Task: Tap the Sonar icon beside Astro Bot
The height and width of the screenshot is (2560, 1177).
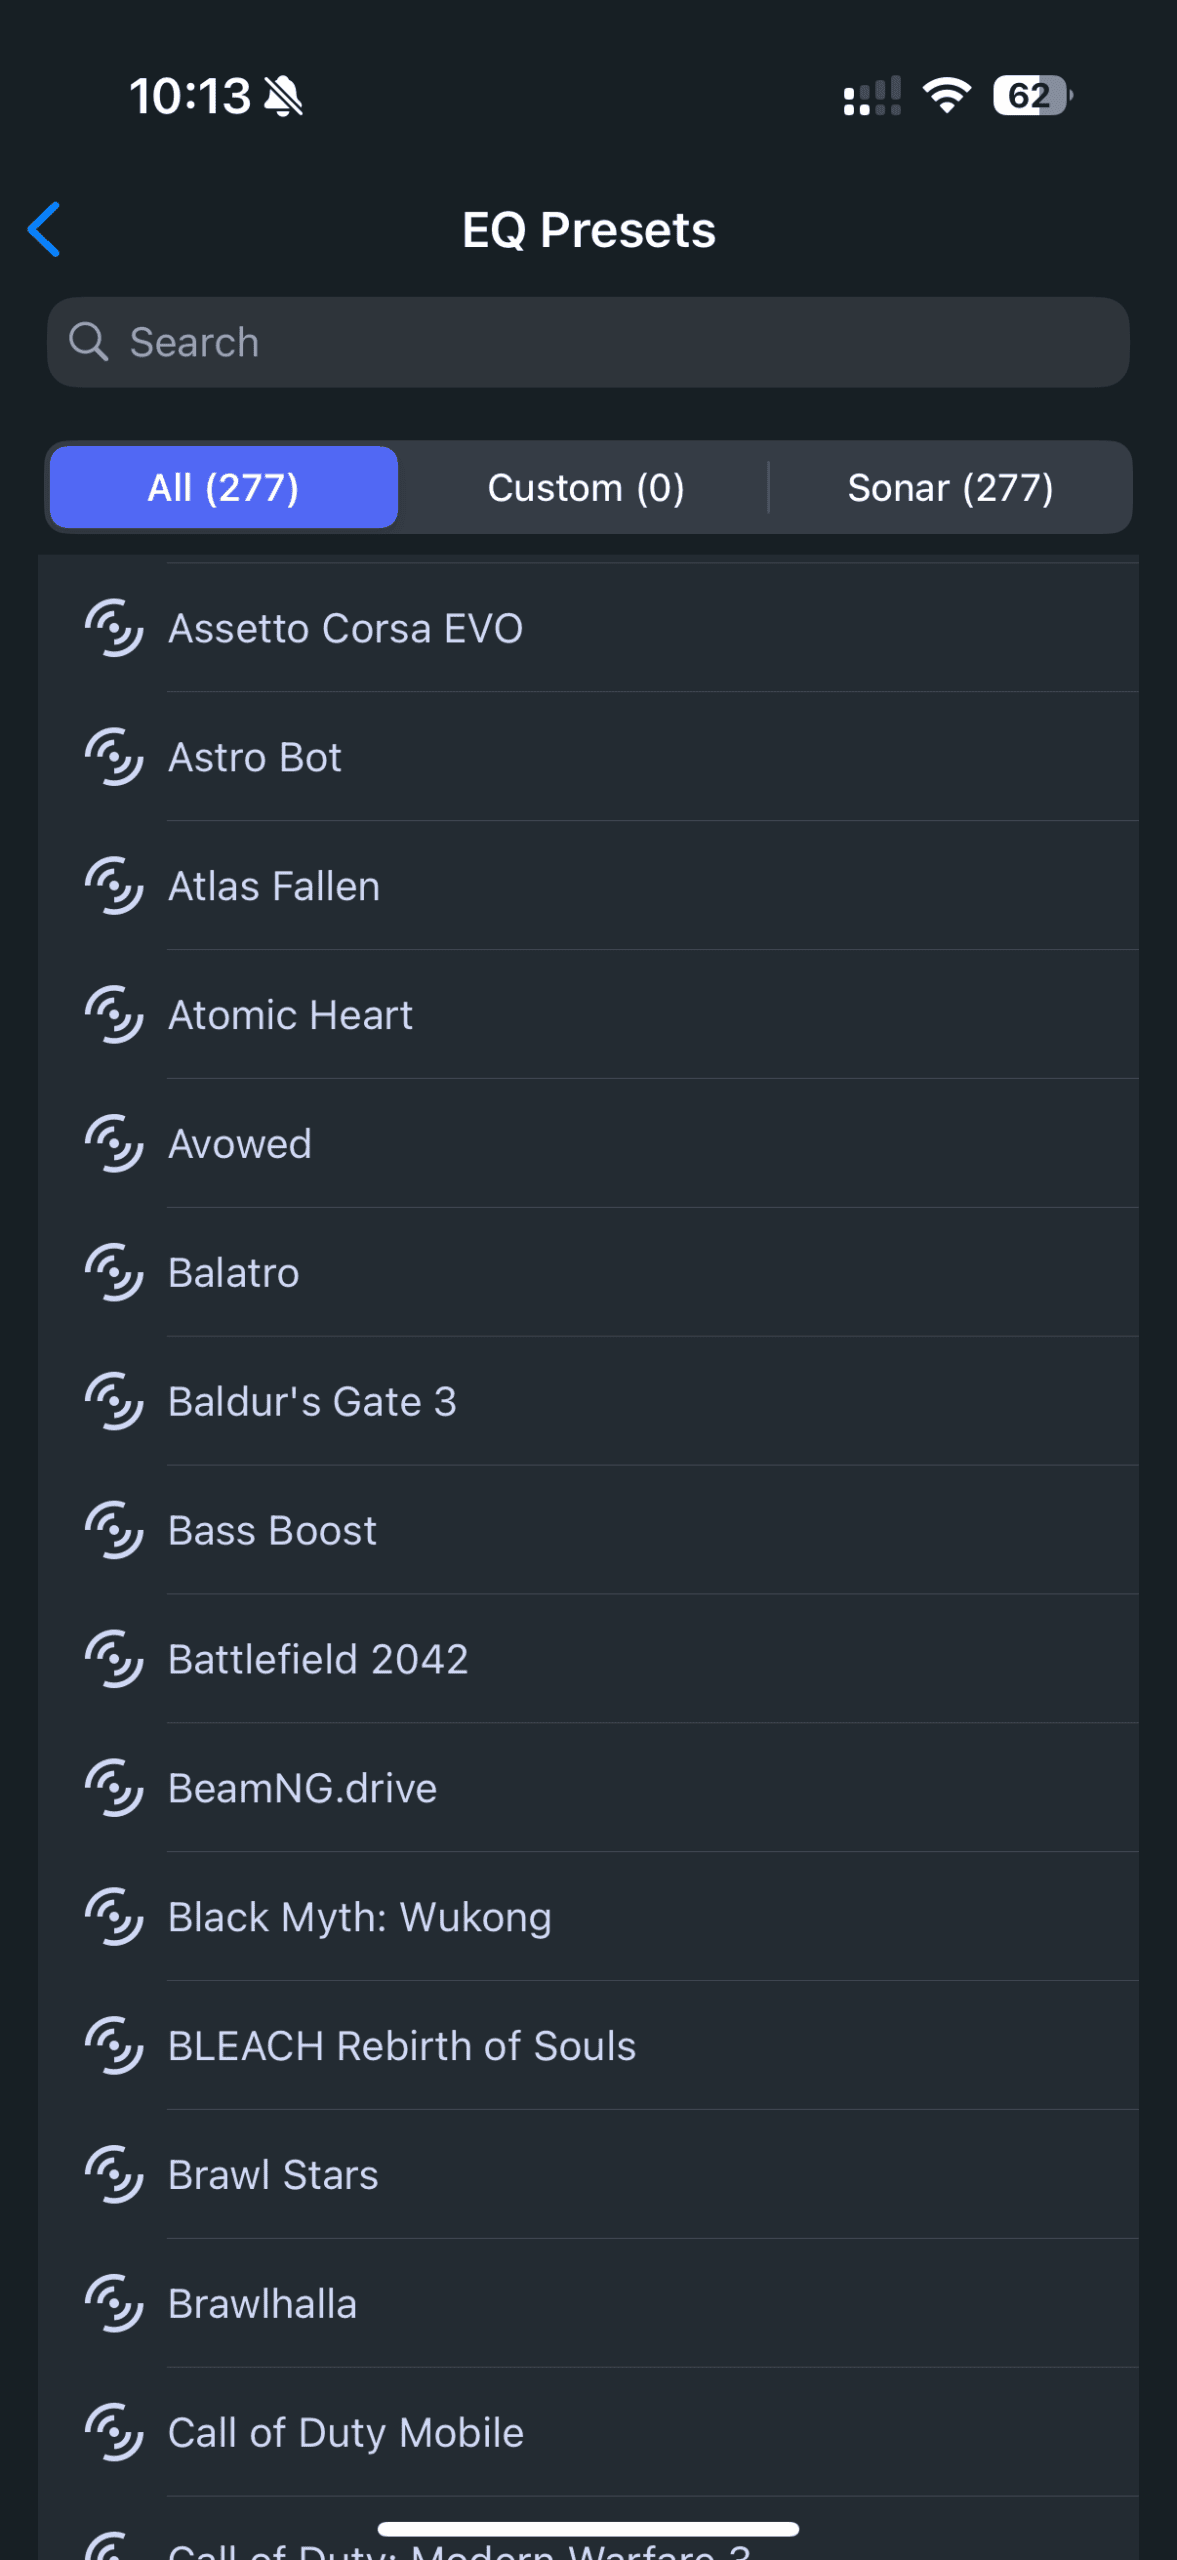Action: tap(114, 757)
